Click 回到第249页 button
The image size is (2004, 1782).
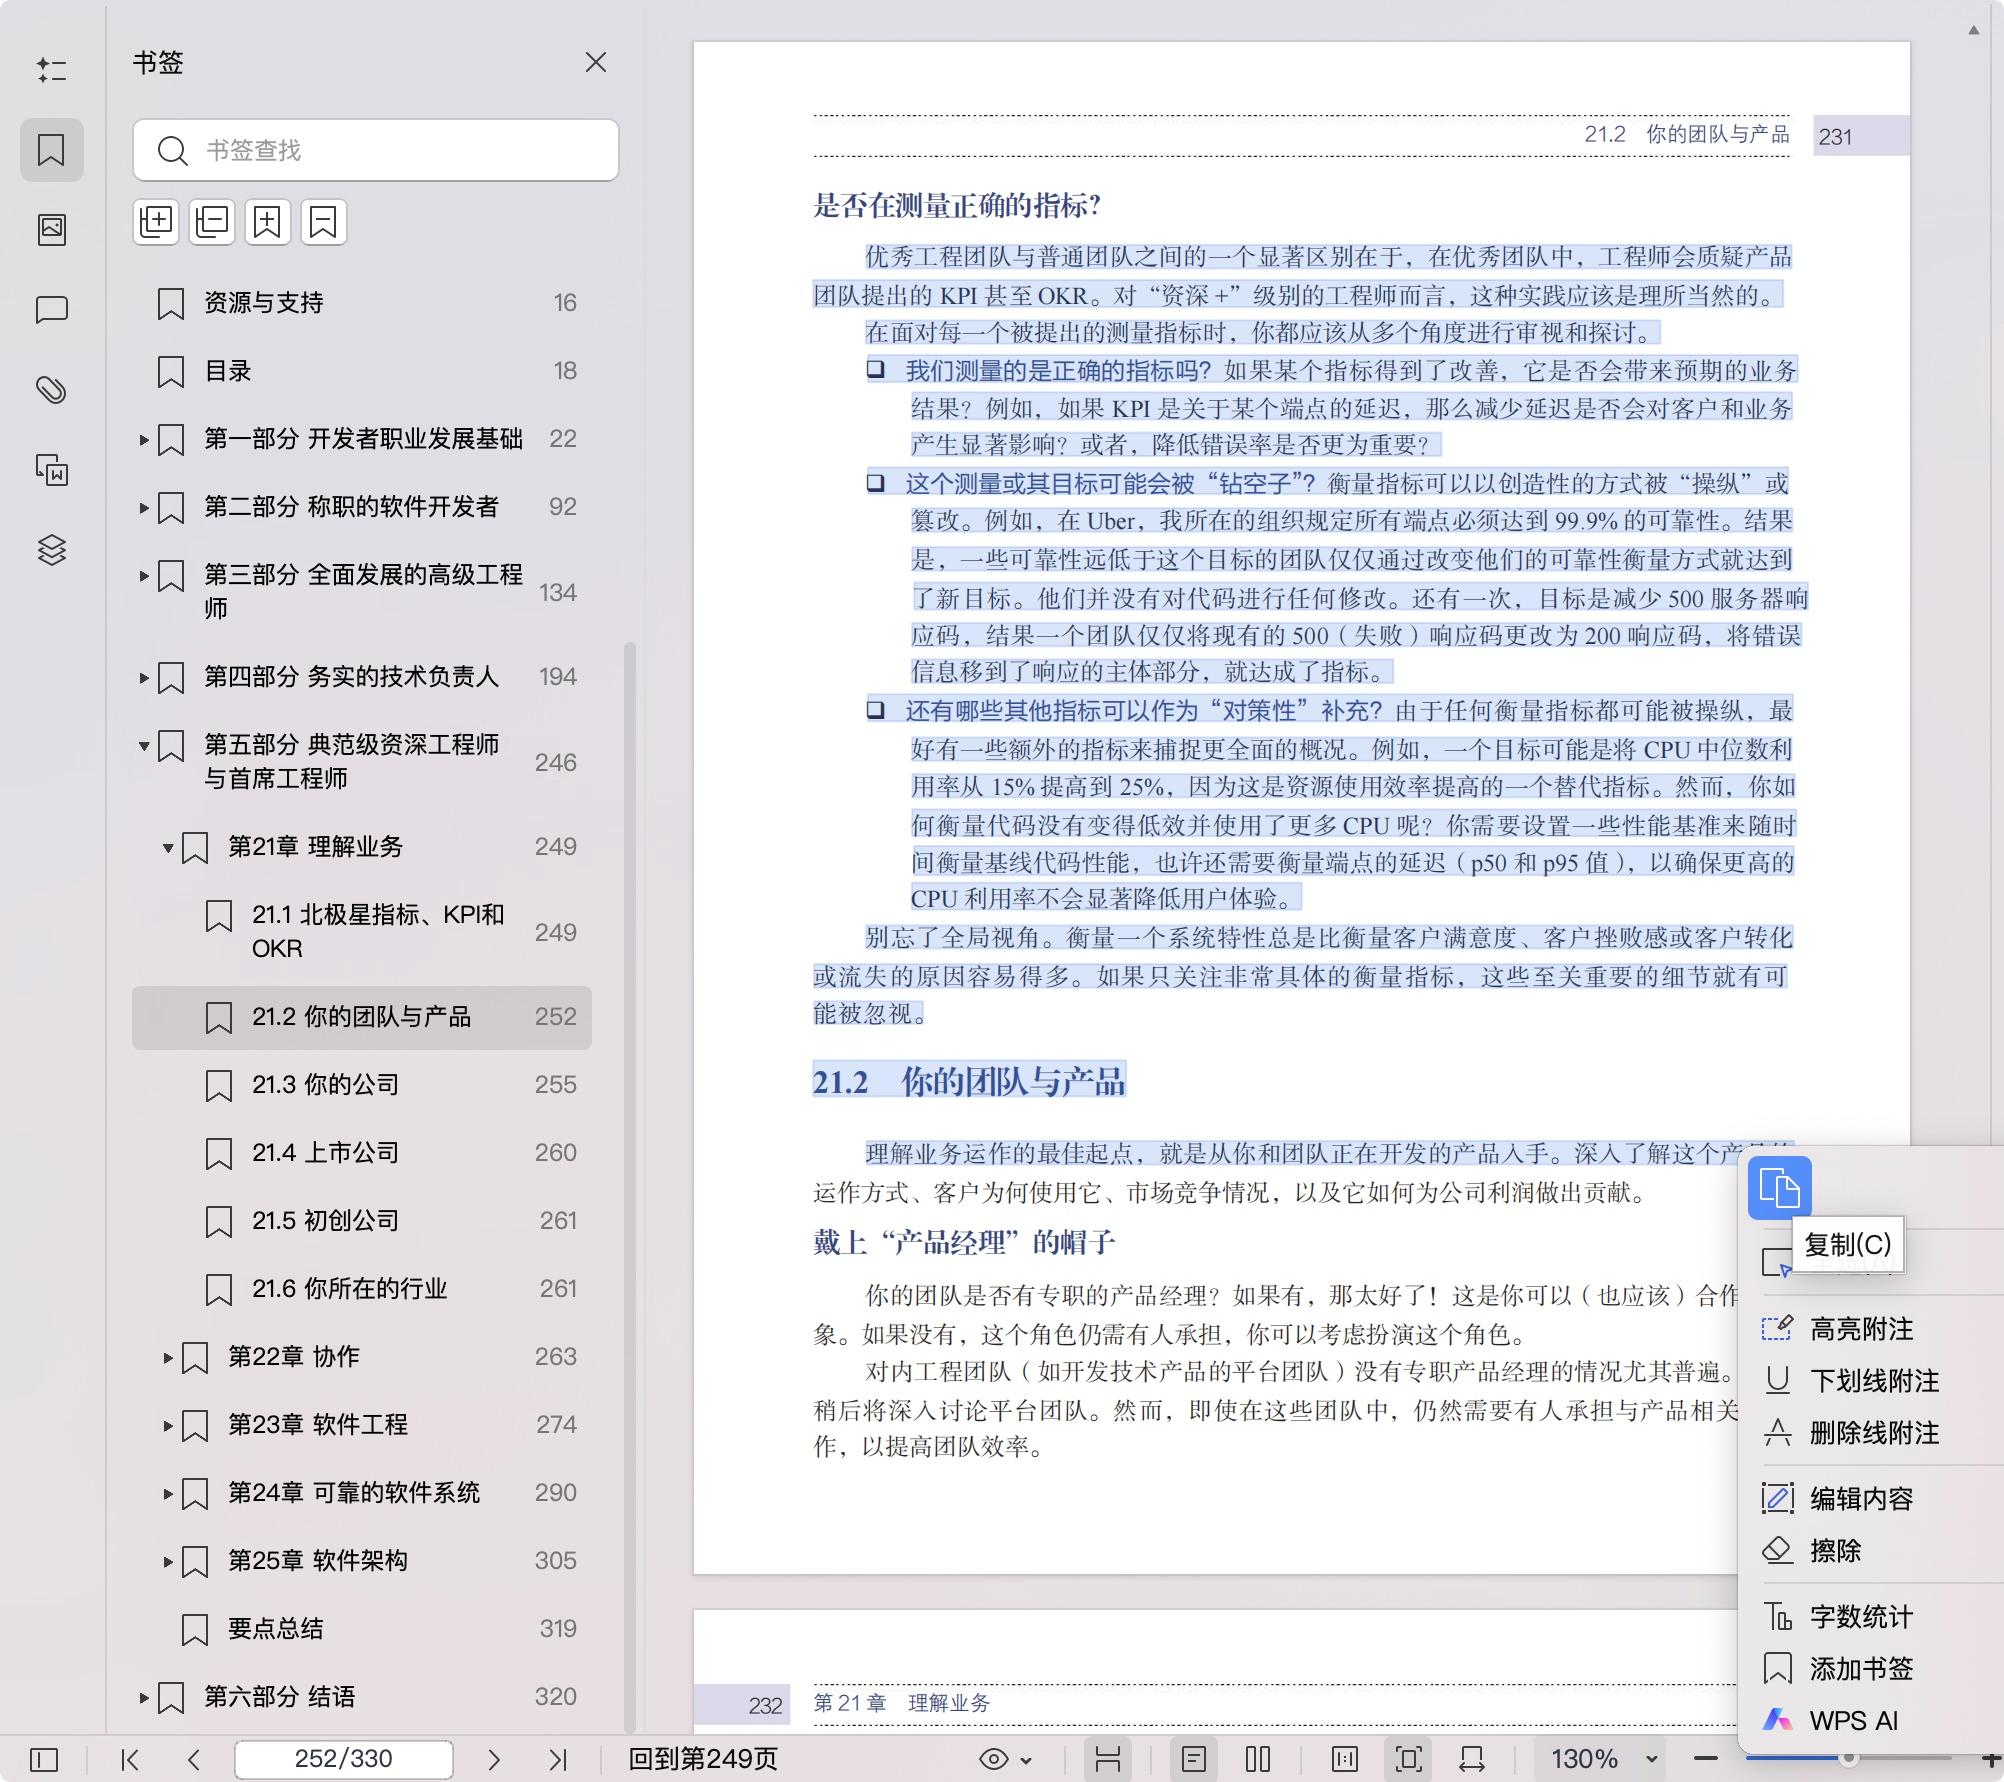pos(702,1759)
